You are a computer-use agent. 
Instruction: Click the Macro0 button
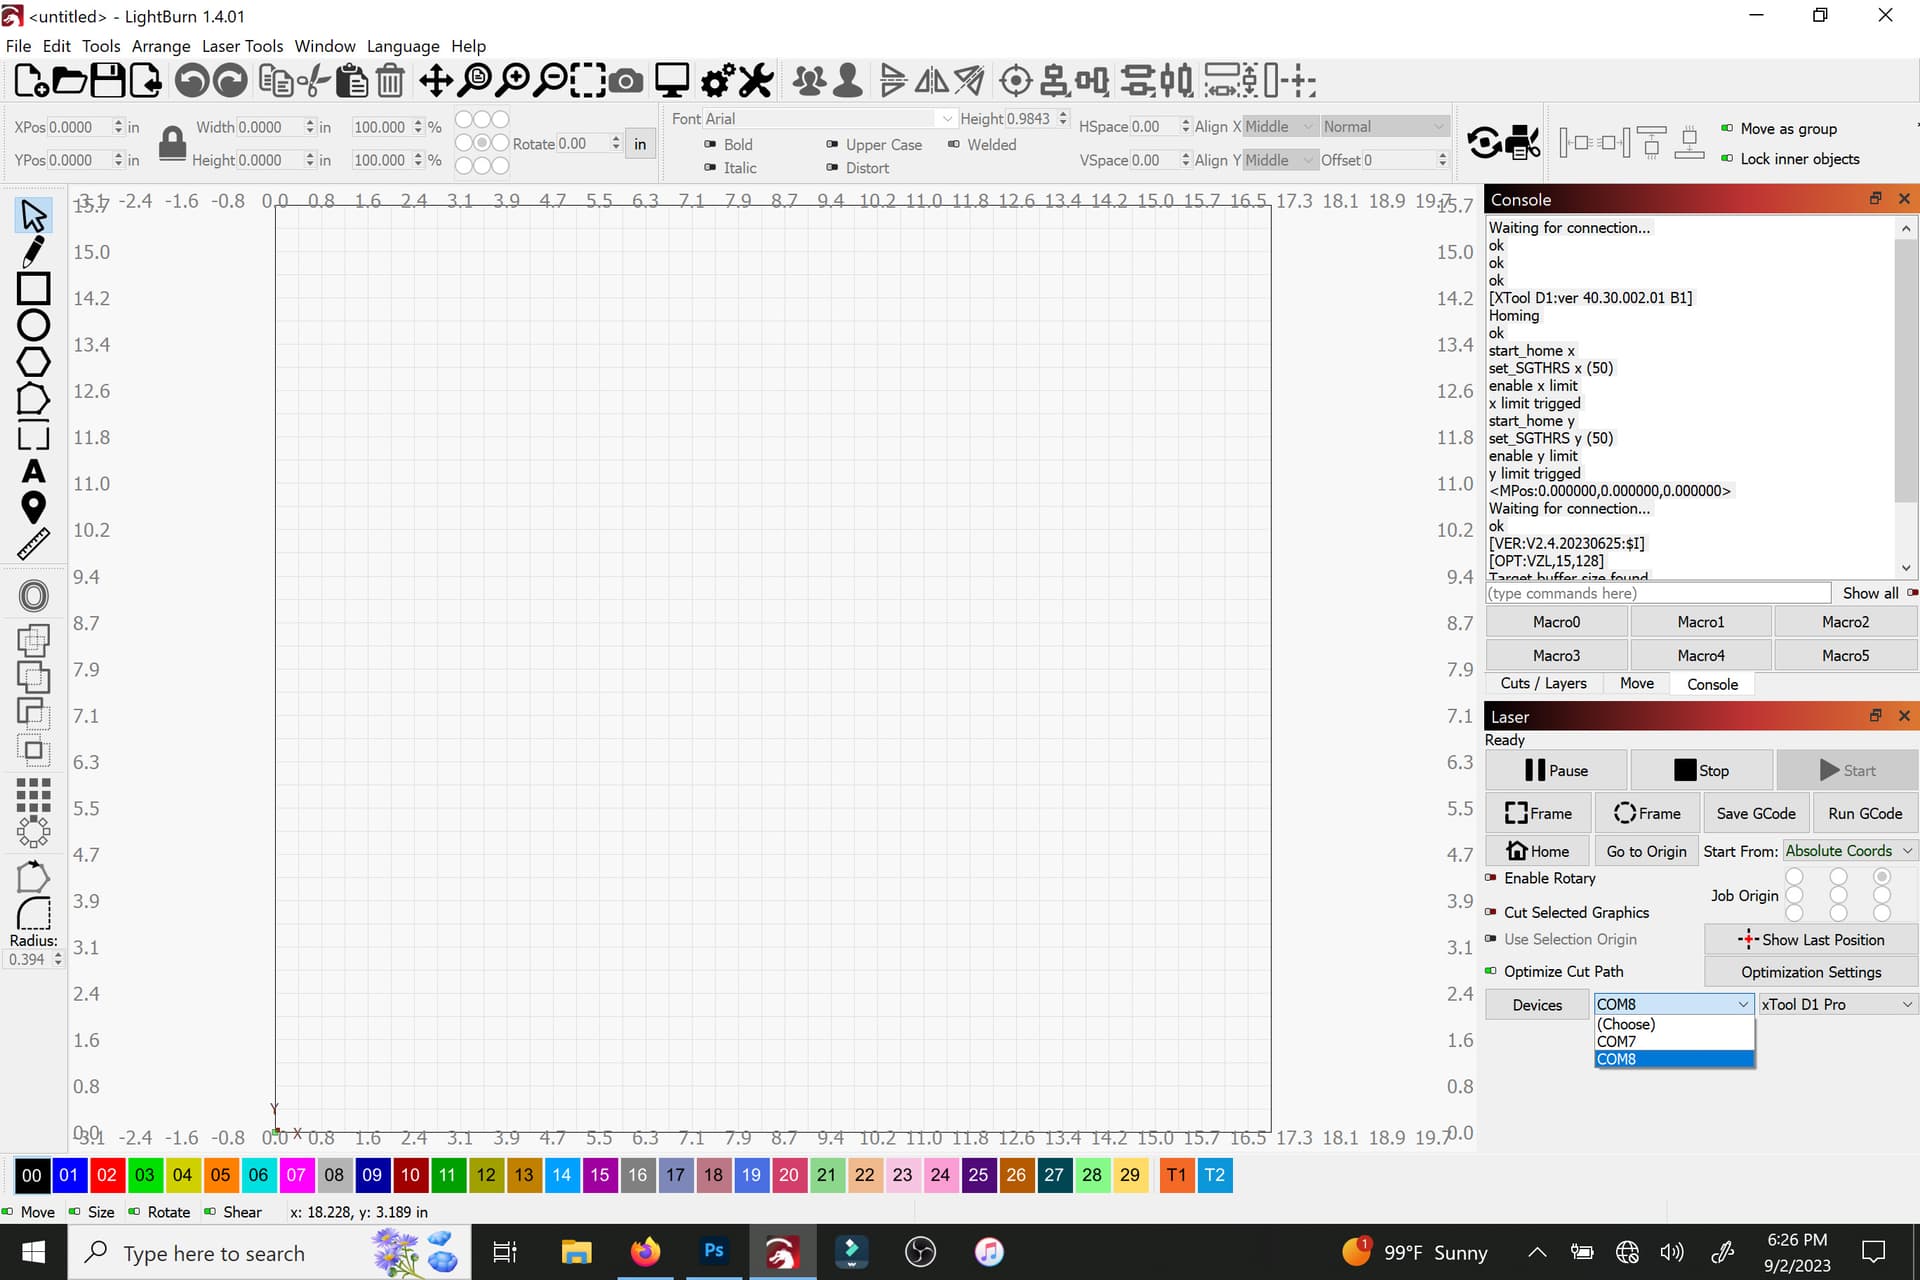coord(1556,622)
